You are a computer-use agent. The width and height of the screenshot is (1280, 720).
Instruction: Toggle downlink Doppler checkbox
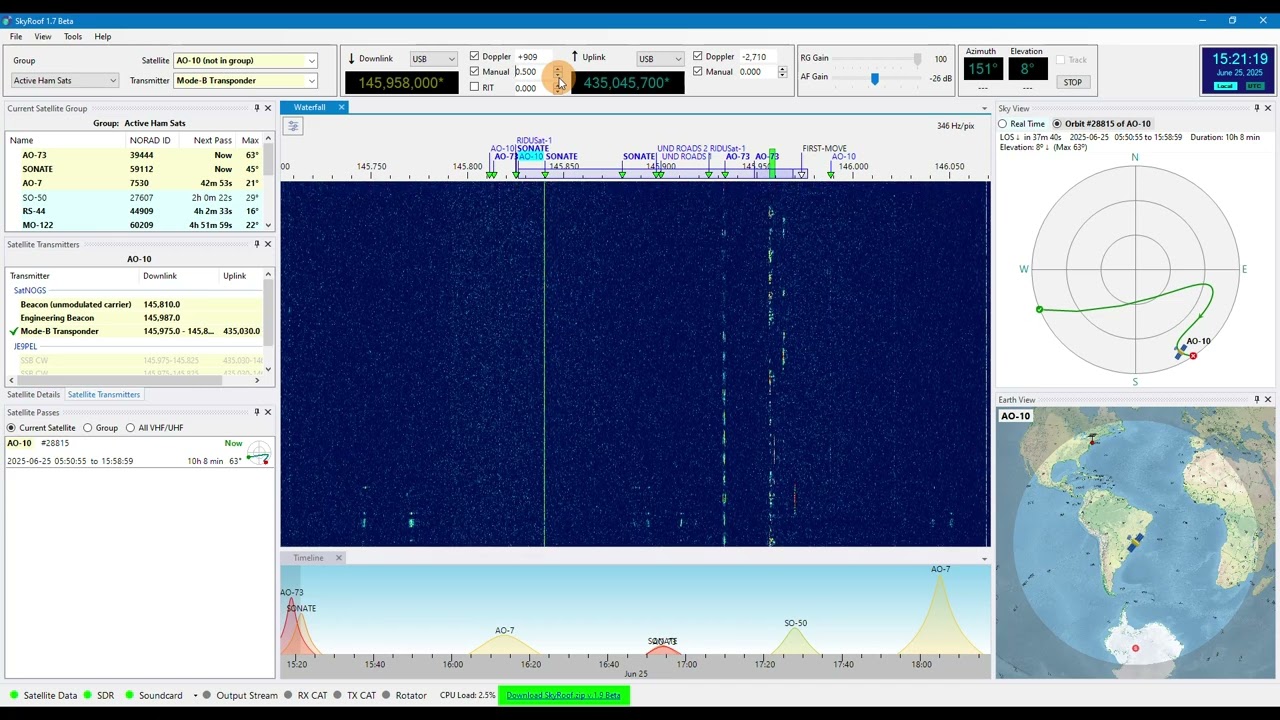pyautogui.click(x=474, y=57)
